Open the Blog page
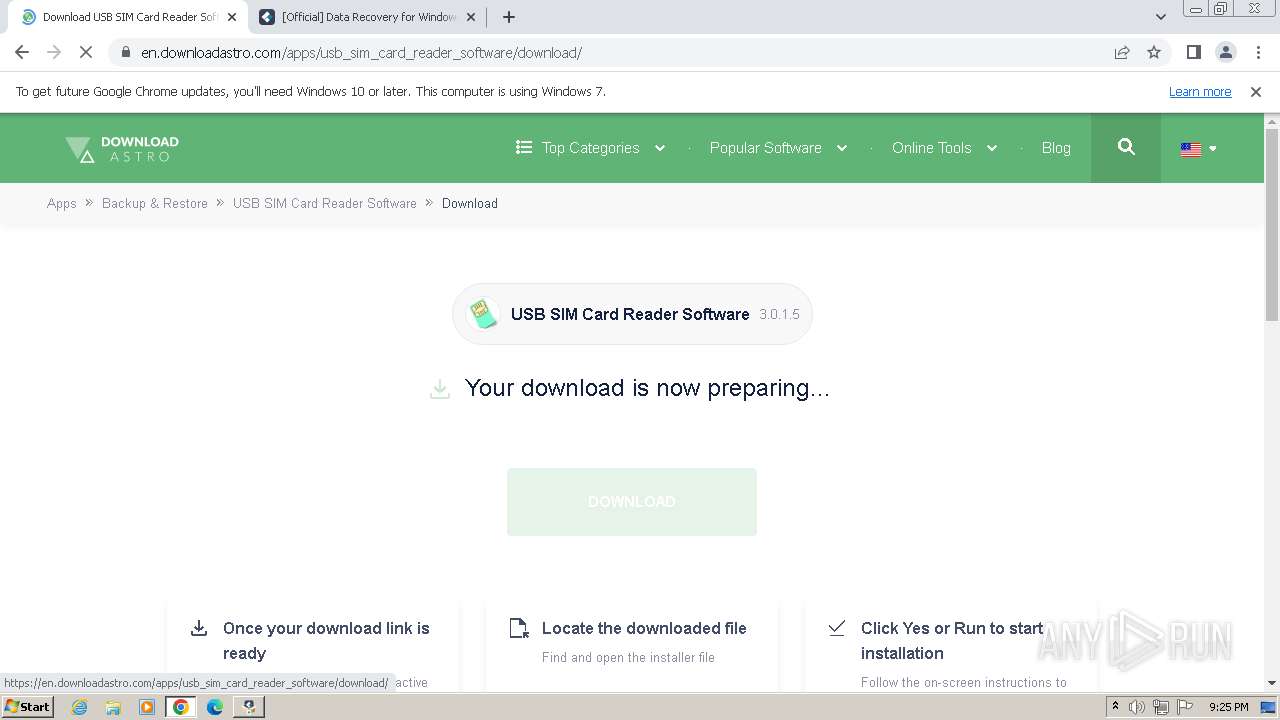1280x720 pixels. coord(1056,148)
